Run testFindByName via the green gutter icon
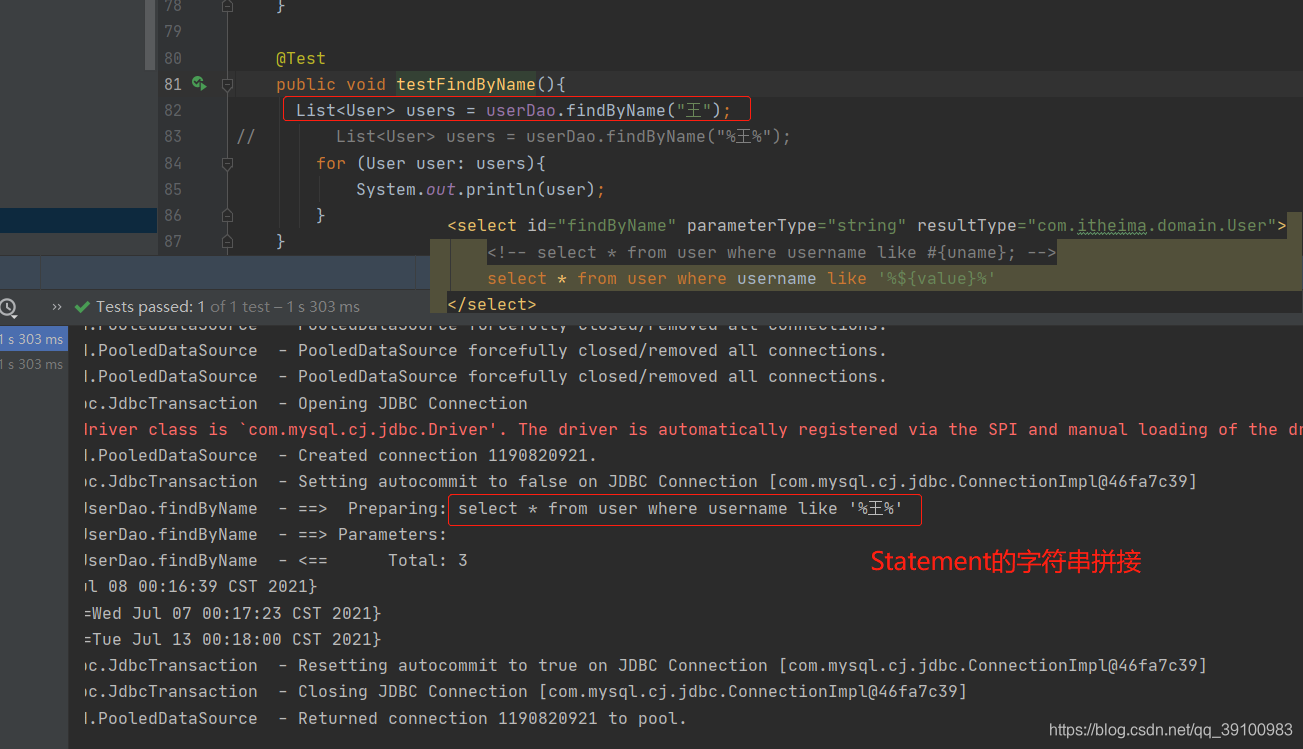Screen dimensions: 1303x749 199,84
